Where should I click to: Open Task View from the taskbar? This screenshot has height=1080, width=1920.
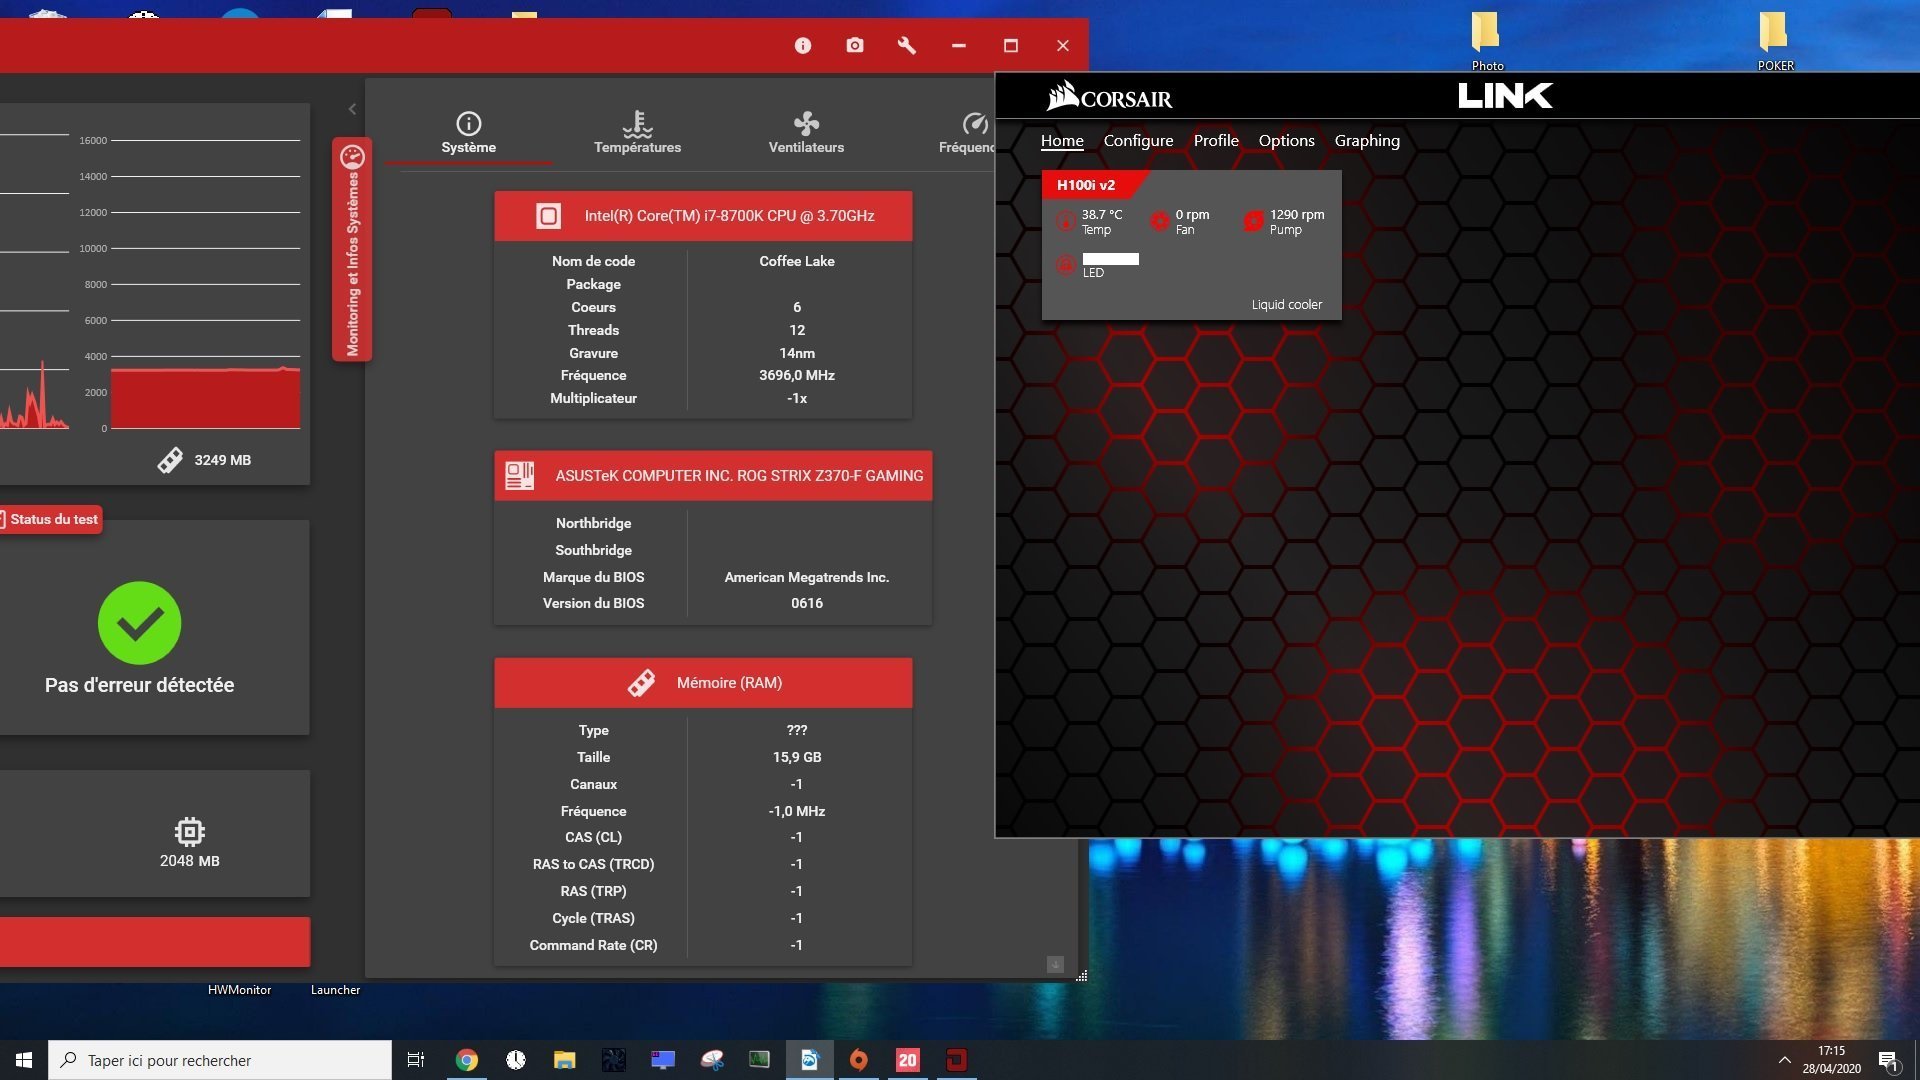point(416,1060)
